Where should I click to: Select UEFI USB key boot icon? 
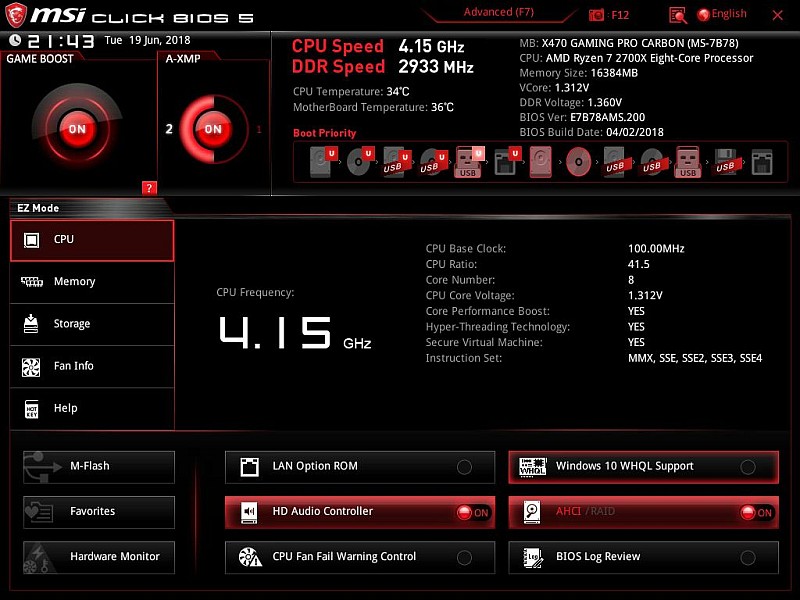(469, 162)
